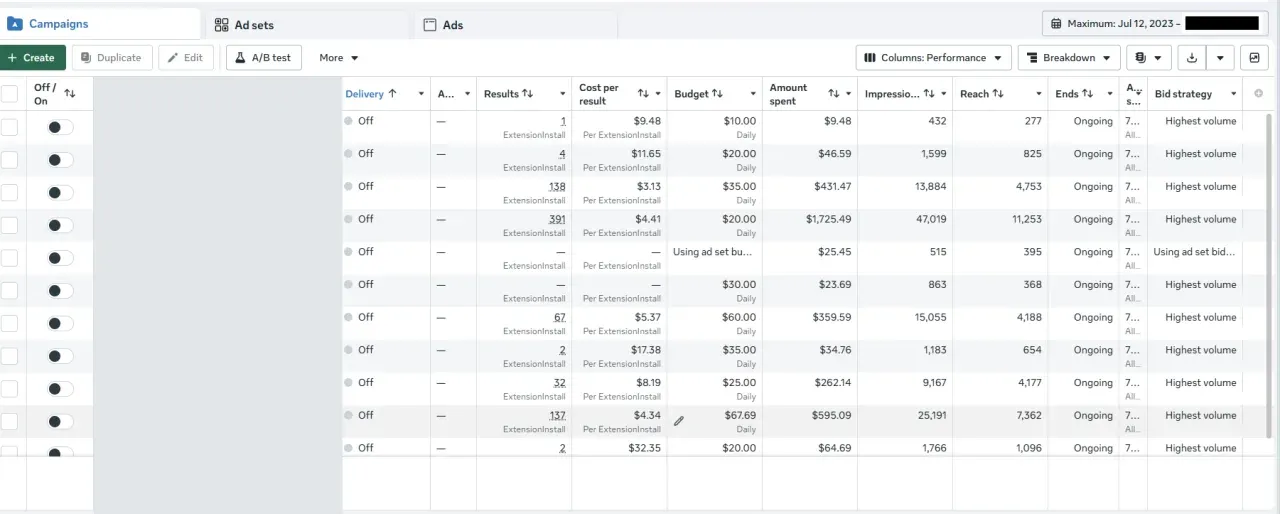Toggle on the campaign with $431.47 spent

60,192
